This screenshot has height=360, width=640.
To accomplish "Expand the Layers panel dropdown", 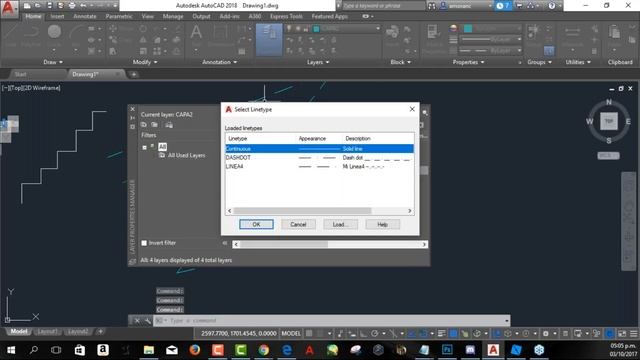I will coord(318,62).
